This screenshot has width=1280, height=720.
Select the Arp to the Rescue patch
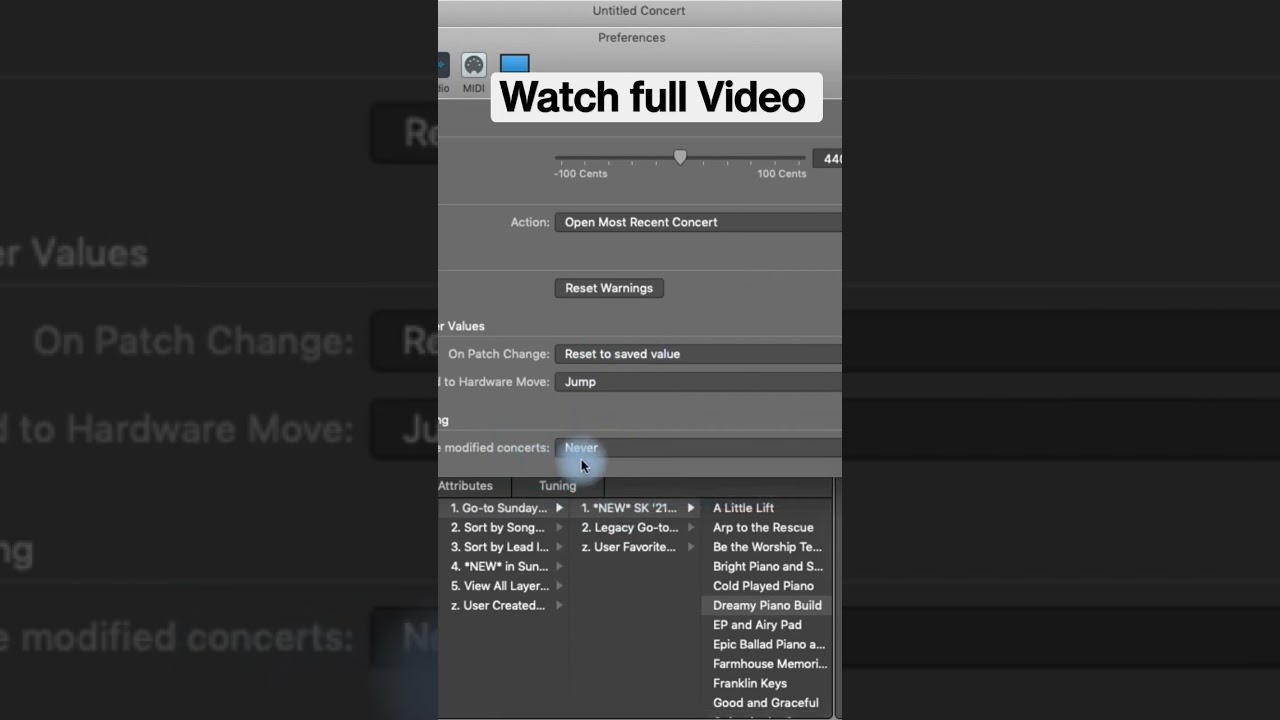763,528
